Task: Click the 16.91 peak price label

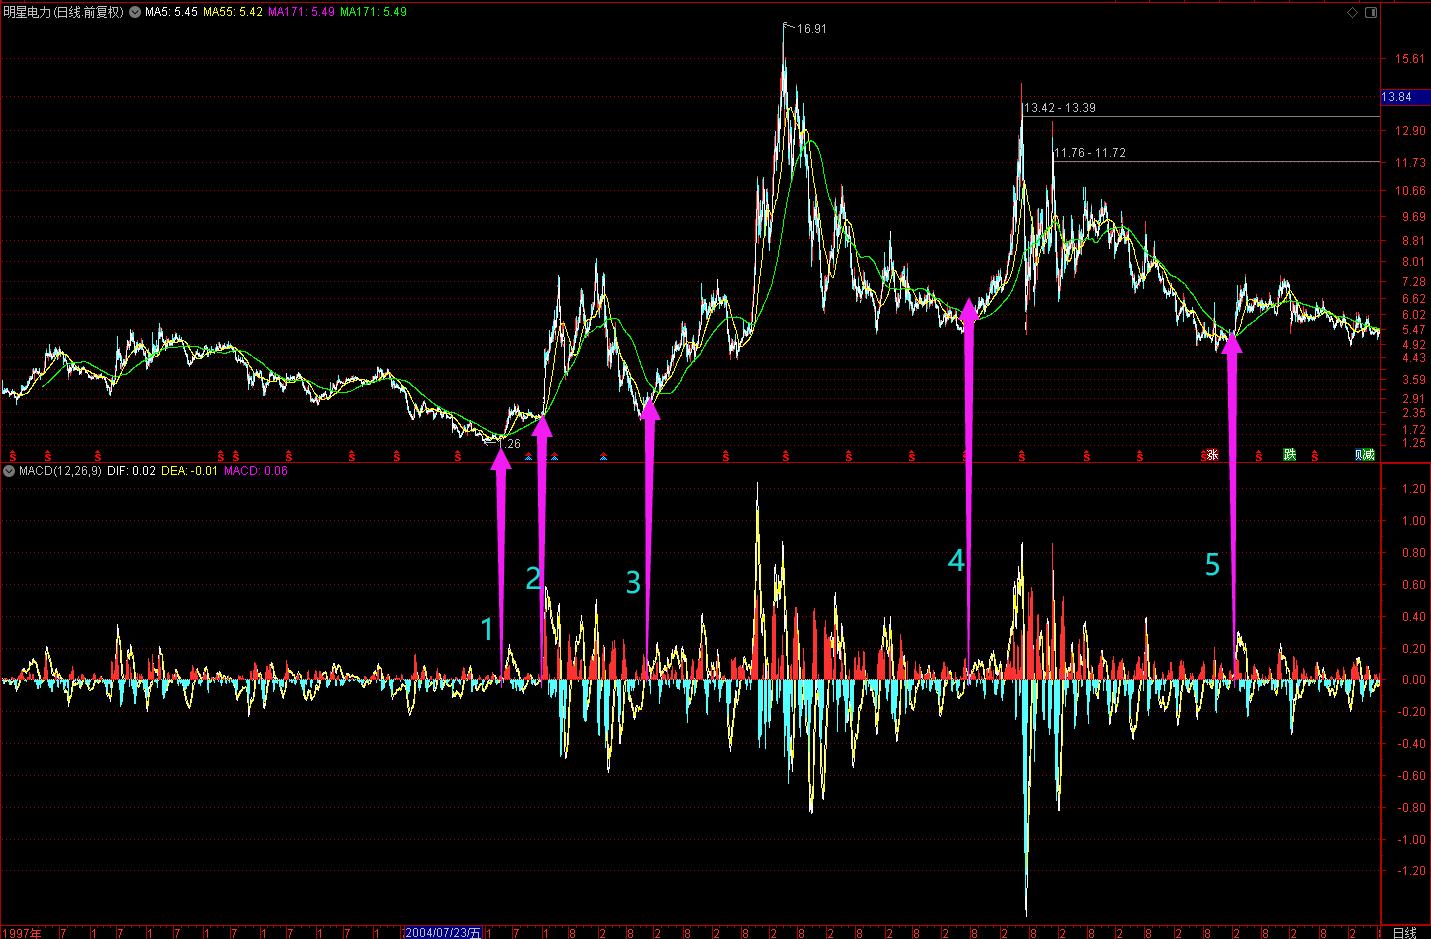Action: (812, 29)
